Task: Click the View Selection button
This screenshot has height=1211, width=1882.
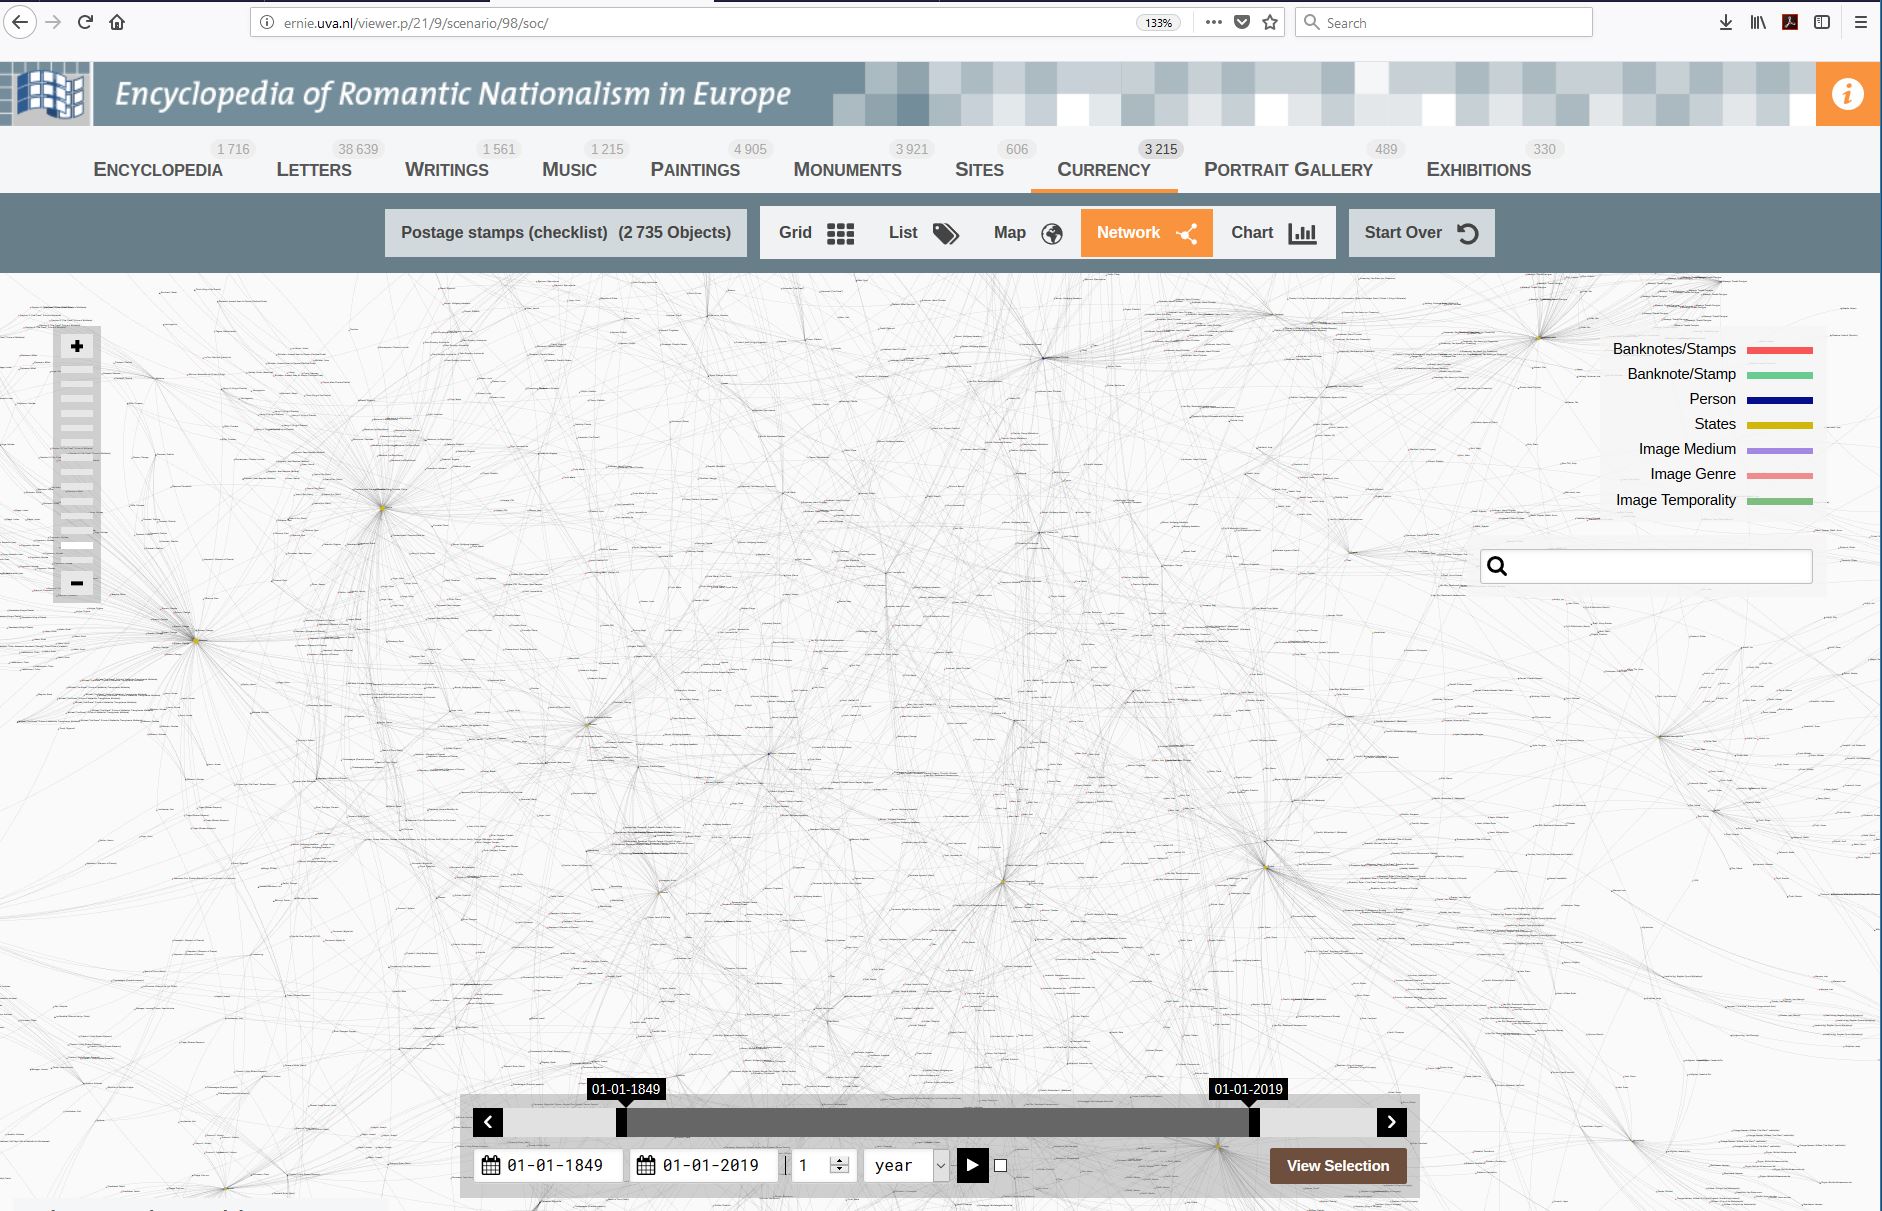Action: (x=1337, y=1166)
